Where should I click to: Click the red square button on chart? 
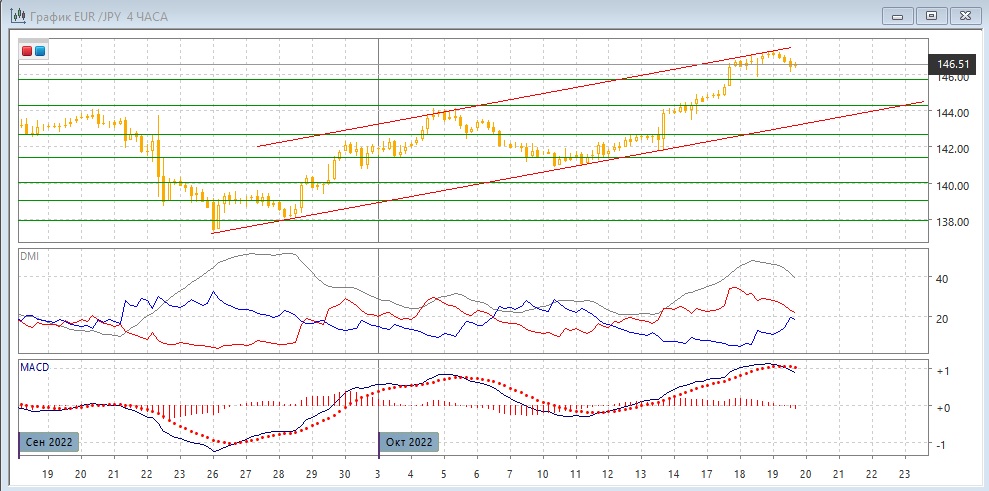(x=27, y=50)
